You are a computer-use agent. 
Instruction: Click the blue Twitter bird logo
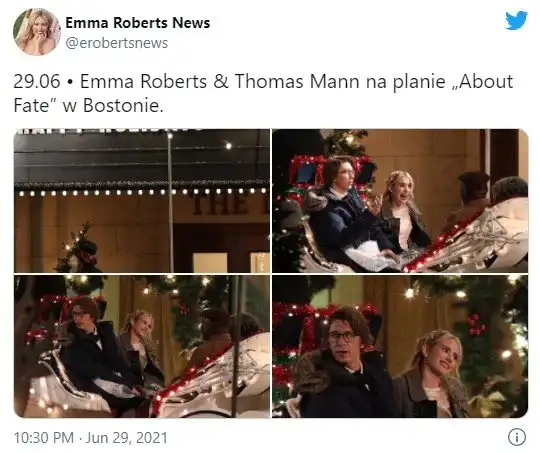516,21
